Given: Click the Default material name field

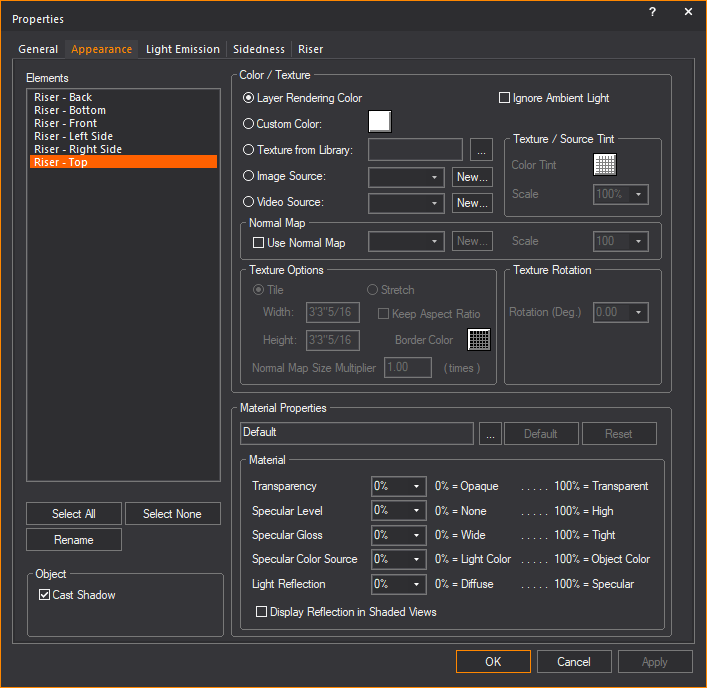Looking at the screenshot, I should [x=357, y=433].
